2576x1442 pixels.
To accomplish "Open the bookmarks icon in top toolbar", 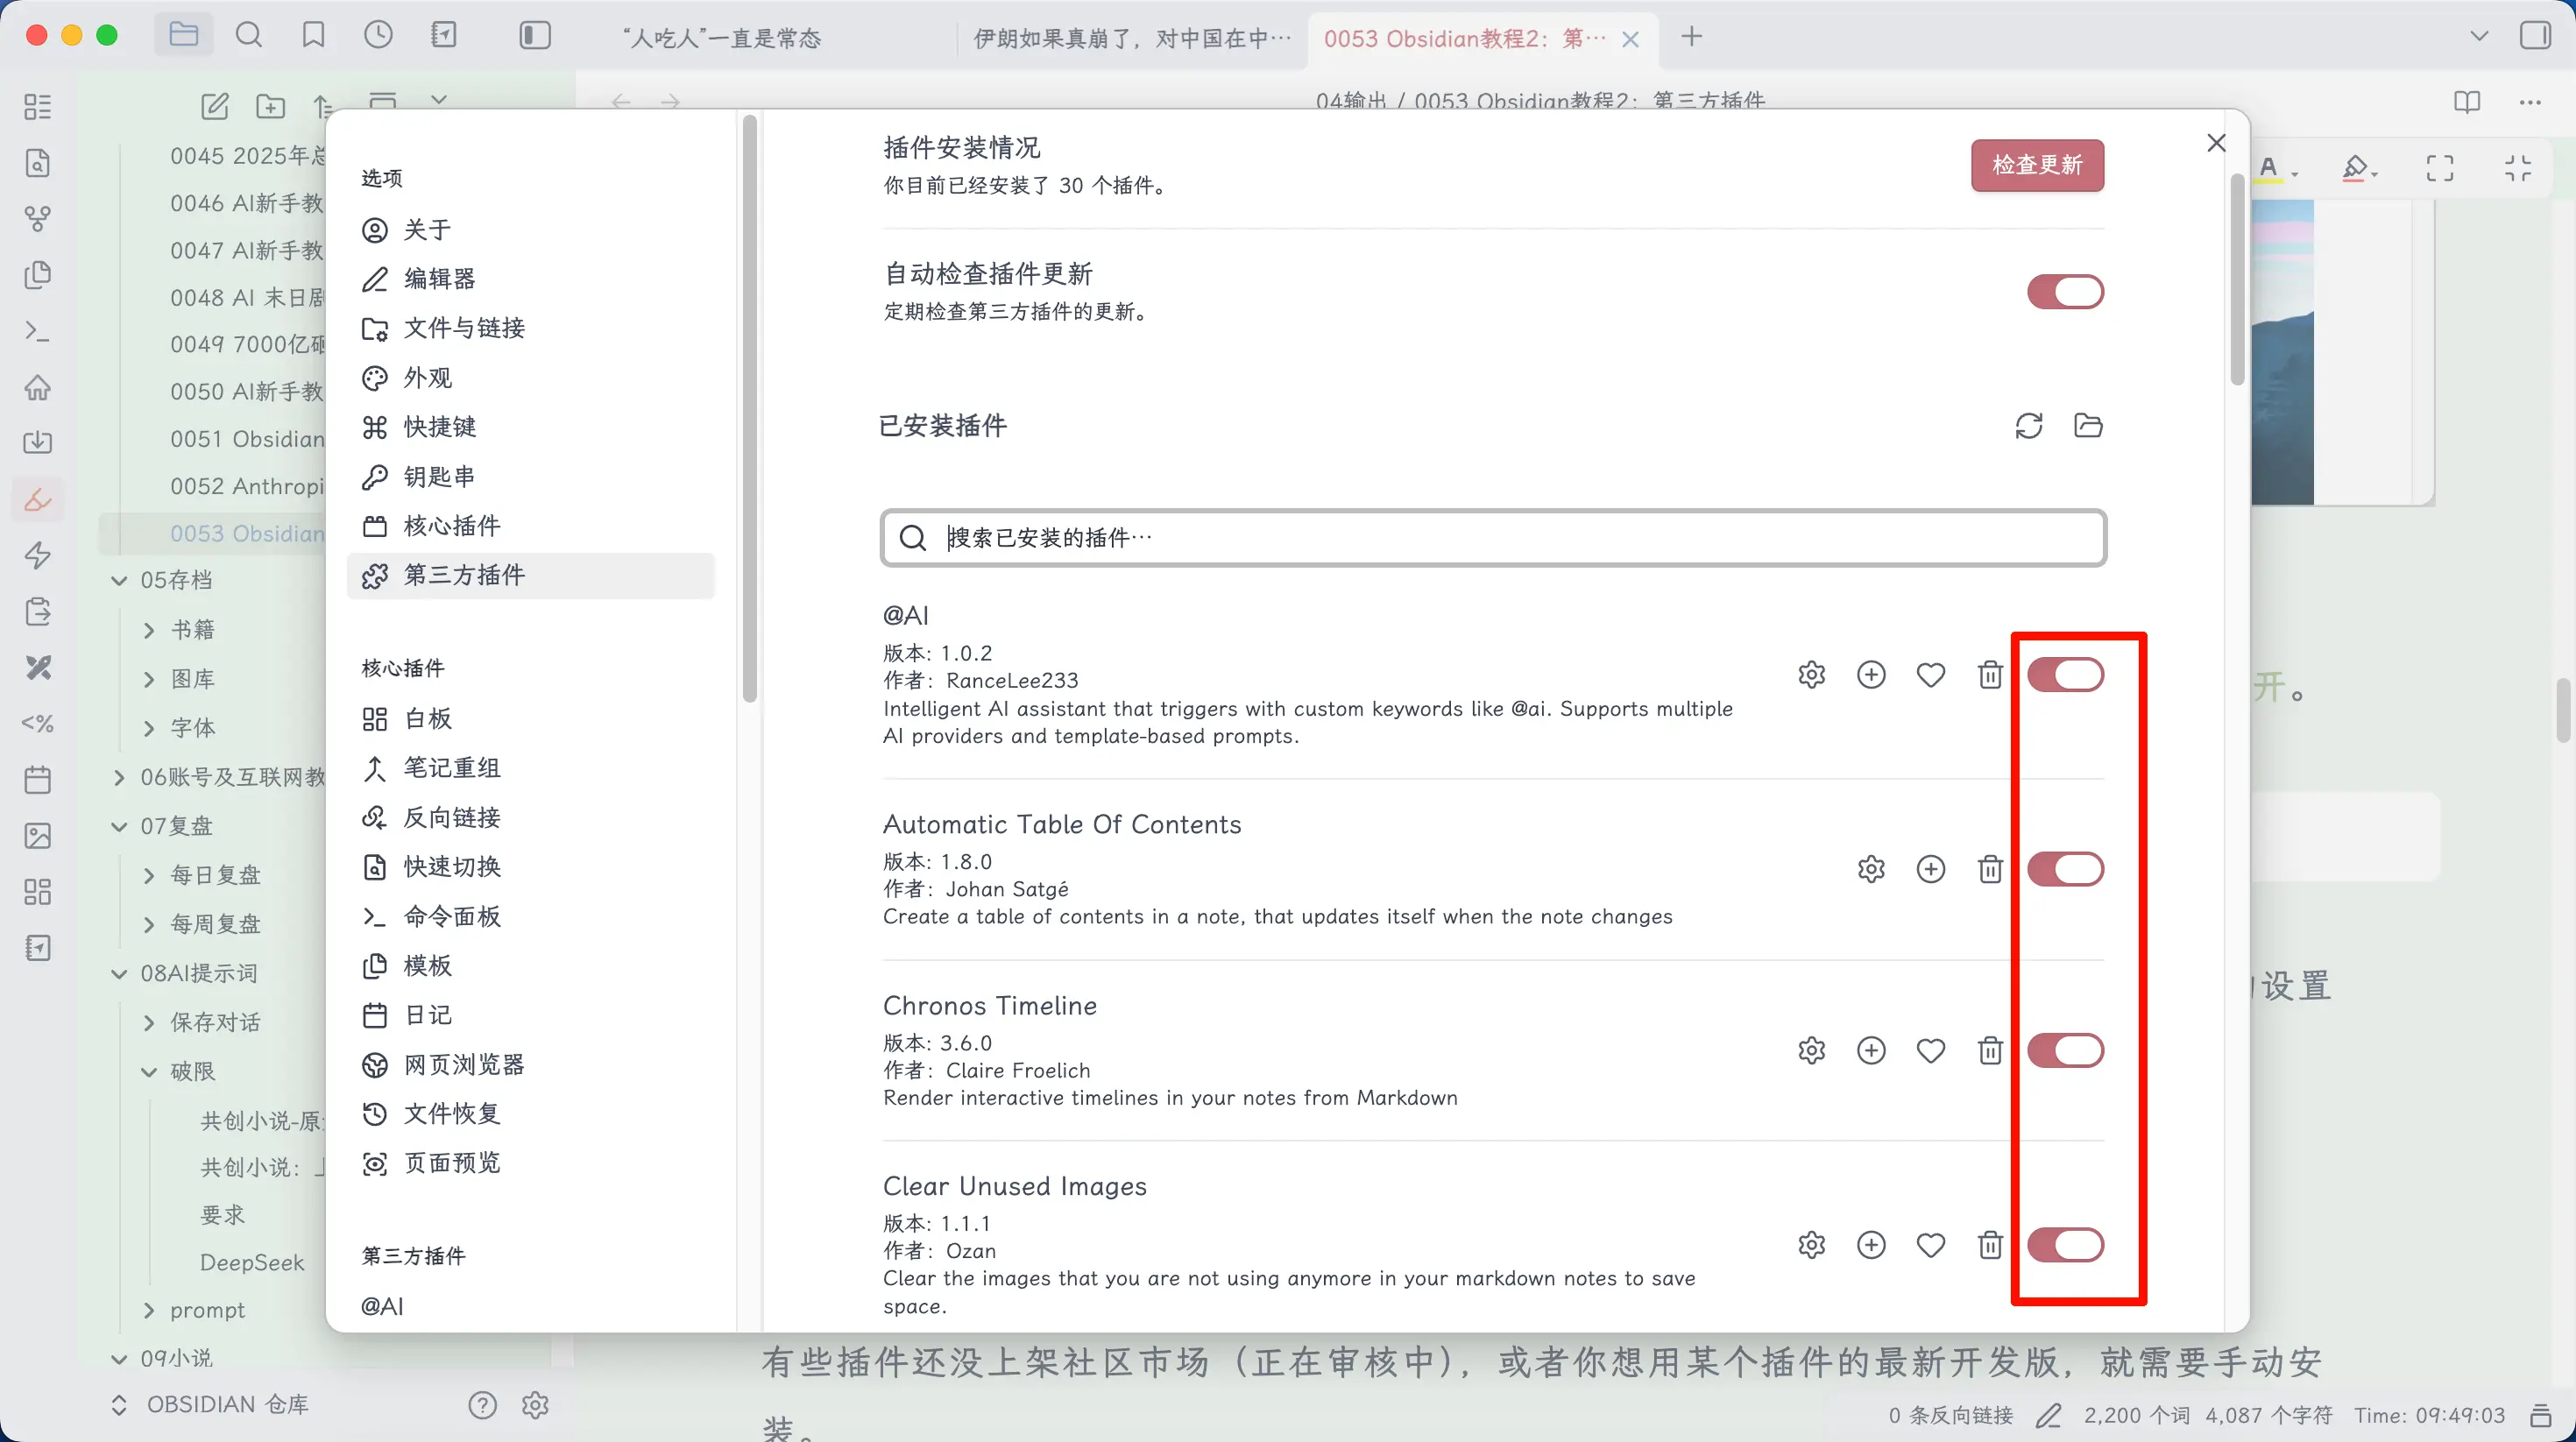I will [313, 37].
